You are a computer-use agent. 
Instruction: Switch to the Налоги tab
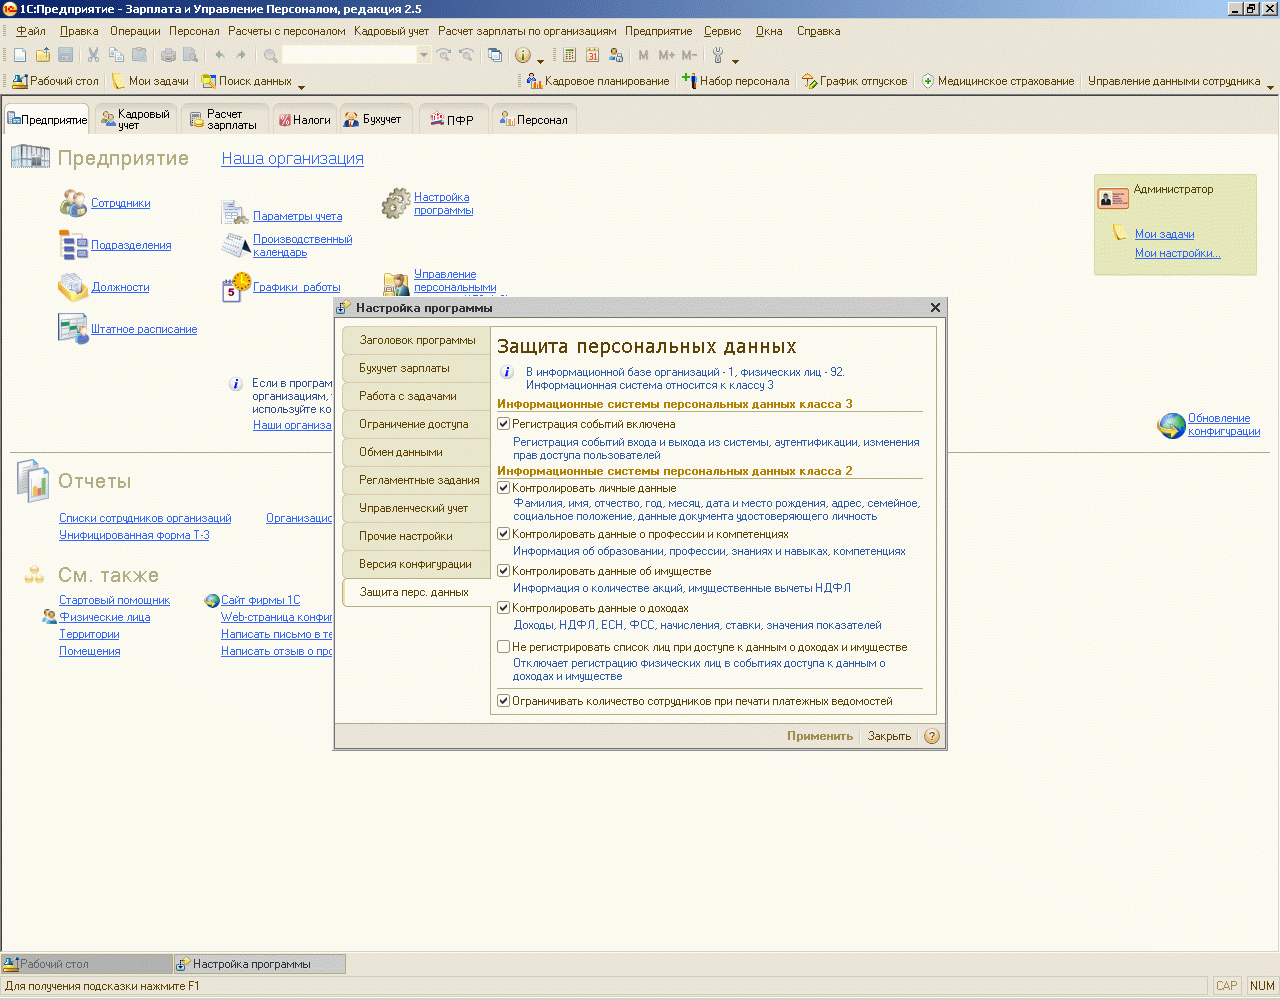tap(303, 119)
